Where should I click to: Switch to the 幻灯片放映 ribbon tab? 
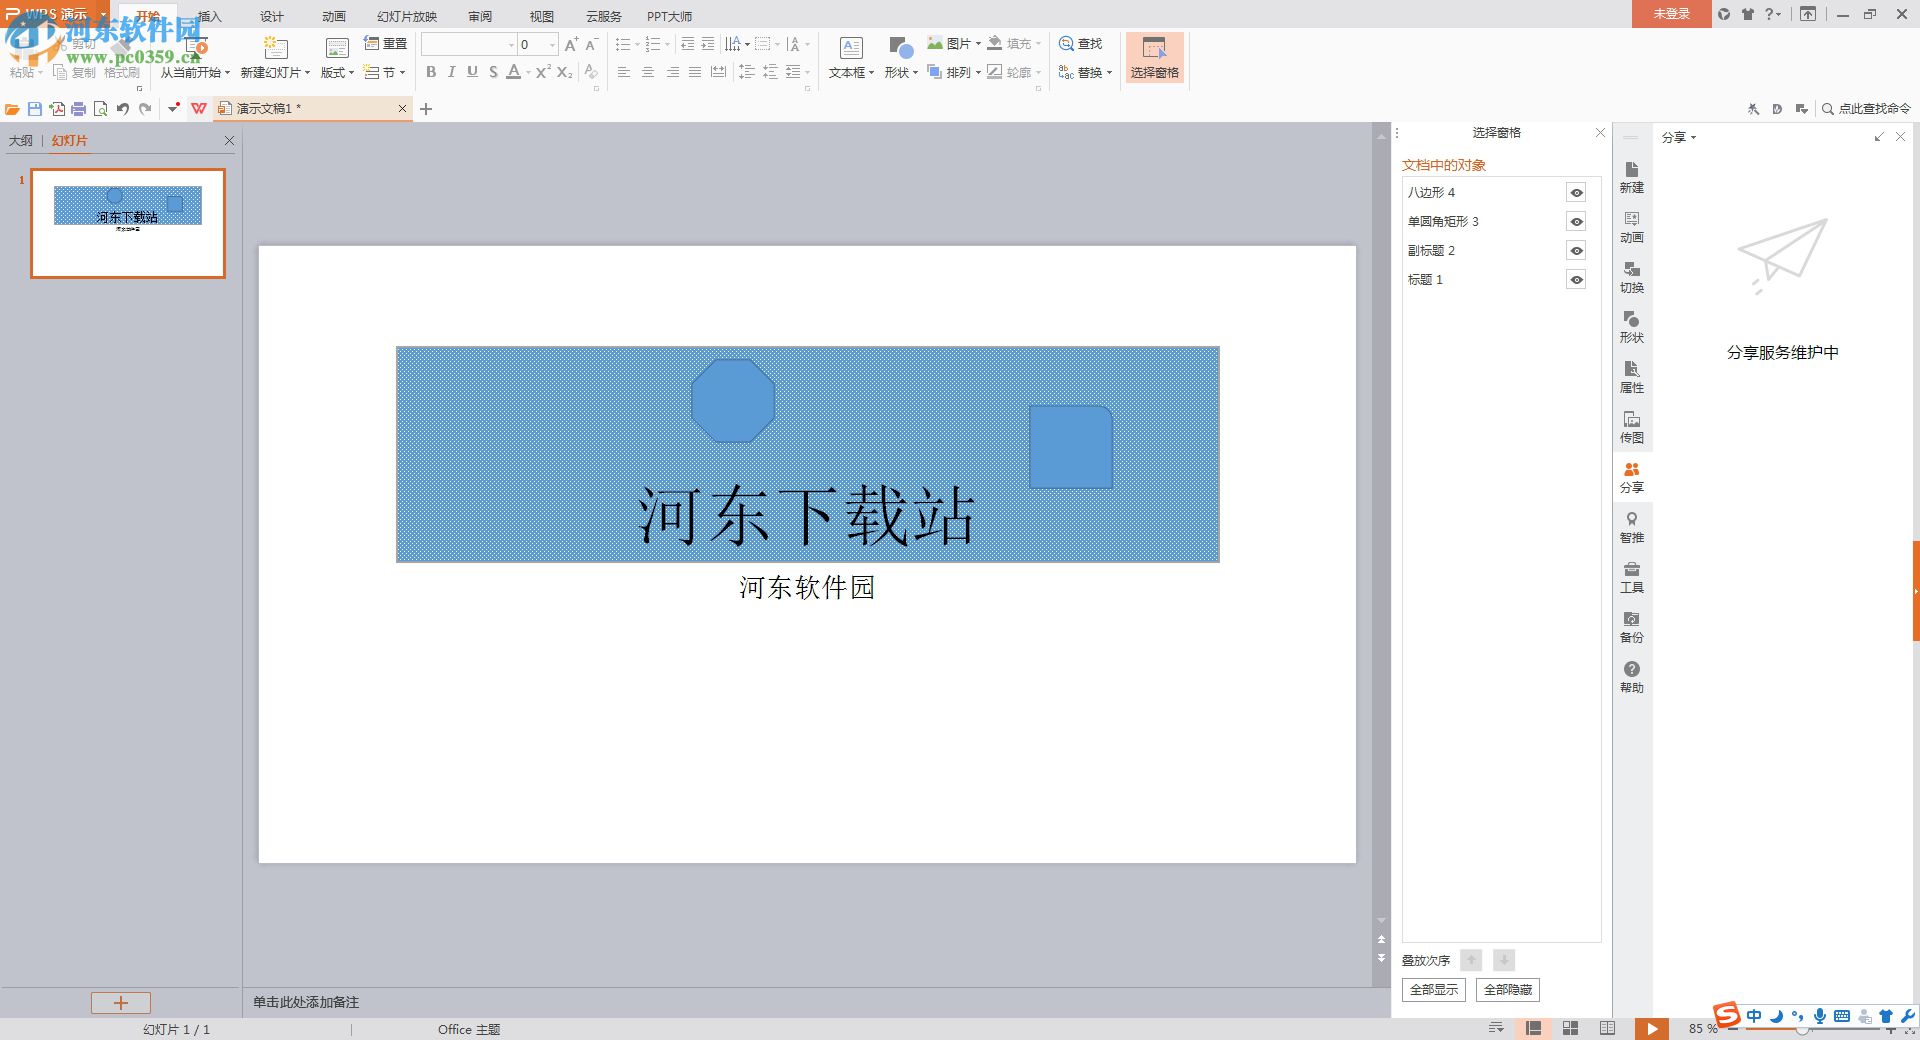pyautogui.click(x=407, y=16)
